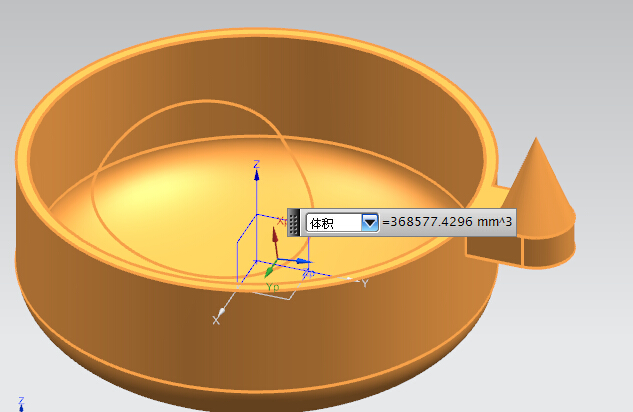Open the 体积 measurement type dropdown arrow
Viewport: 633px width, 412px height.
pyautogui.click(x=370, y=223)
